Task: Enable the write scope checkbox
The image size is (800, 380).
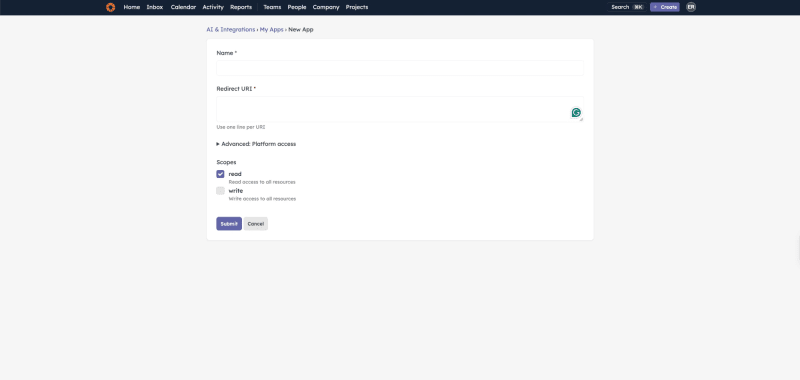Action: (x=220, y=191)
